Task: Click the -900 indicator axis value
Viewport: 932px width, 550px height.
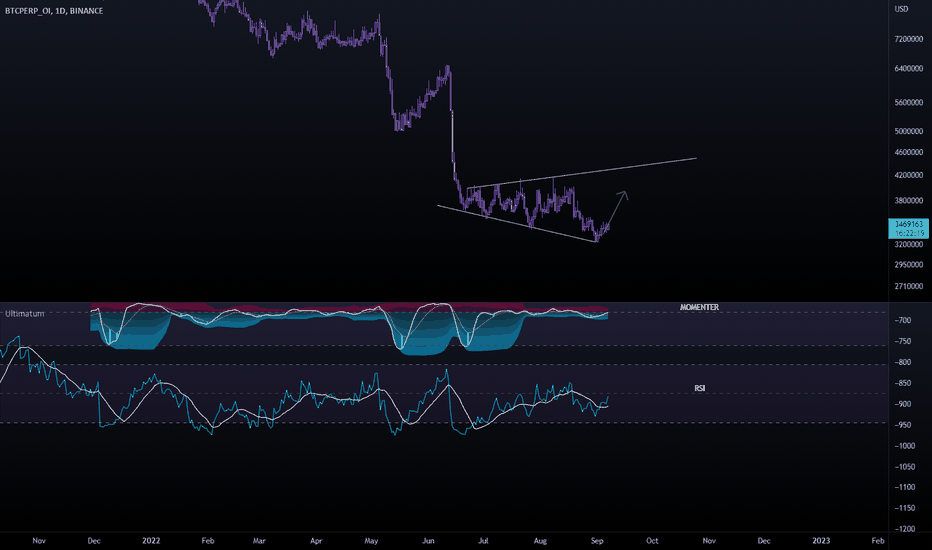Action: click(903, 404)
